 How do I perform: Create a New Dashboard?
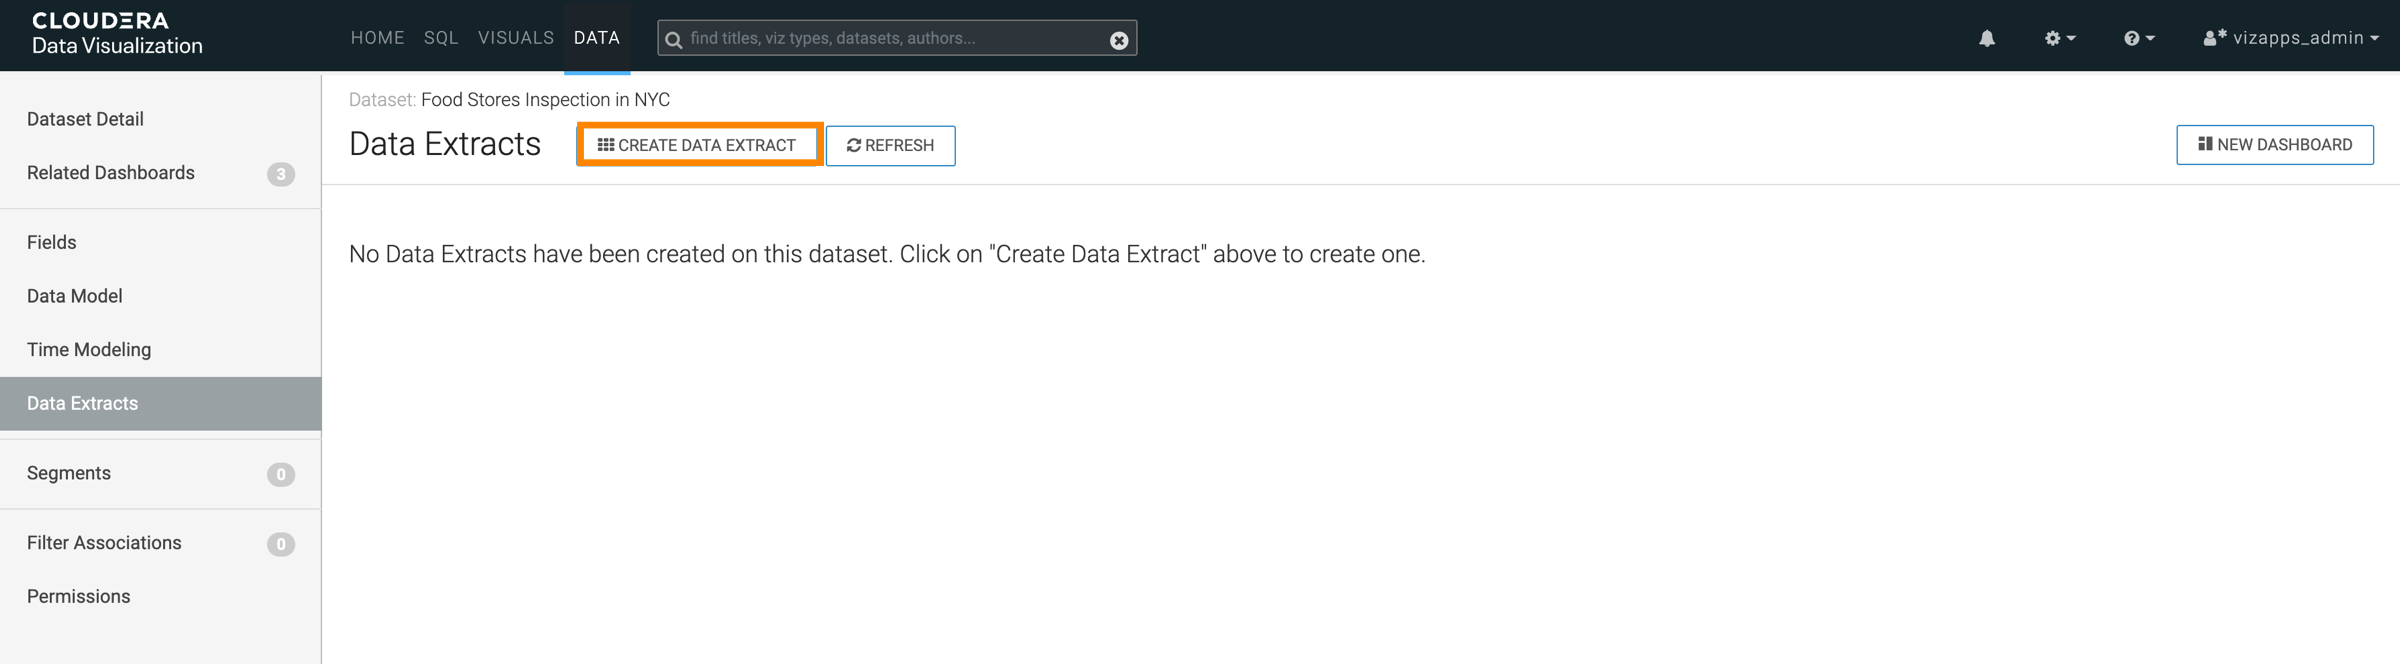click(x=2274, y=145)
